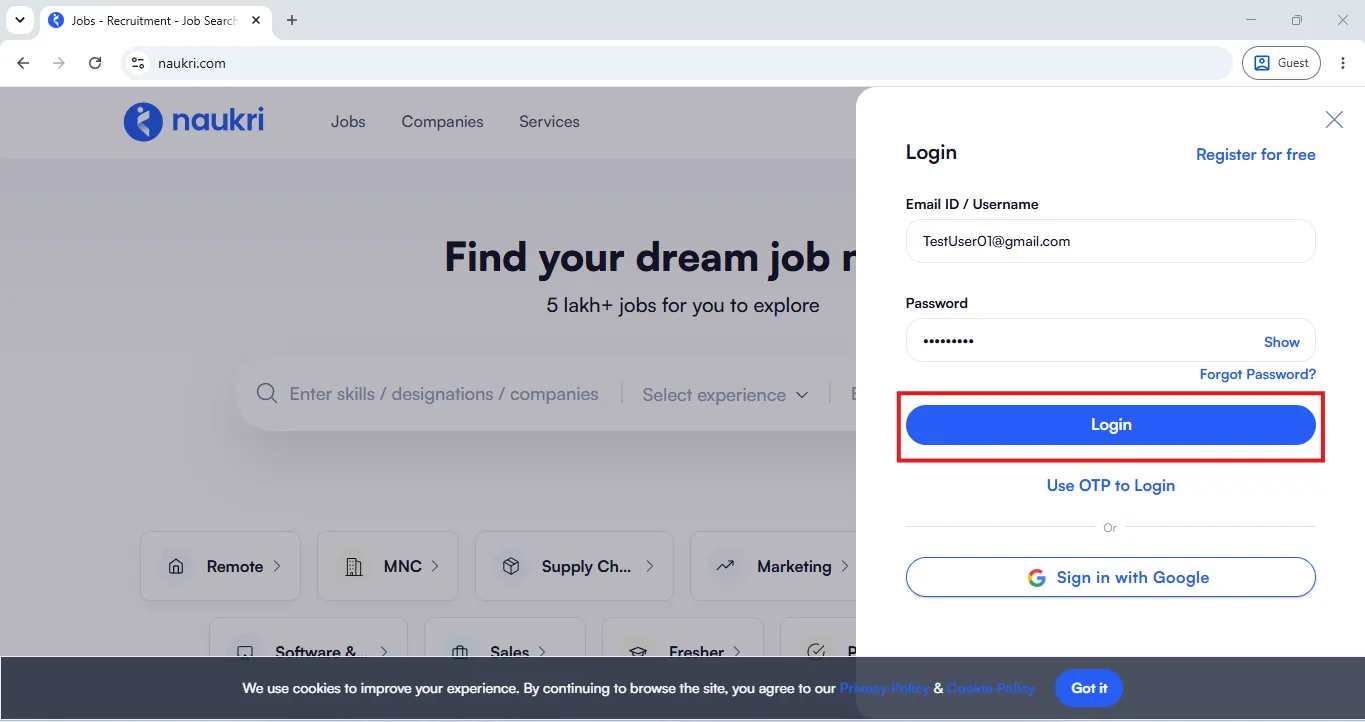Click the Remote category home icon

176,566
